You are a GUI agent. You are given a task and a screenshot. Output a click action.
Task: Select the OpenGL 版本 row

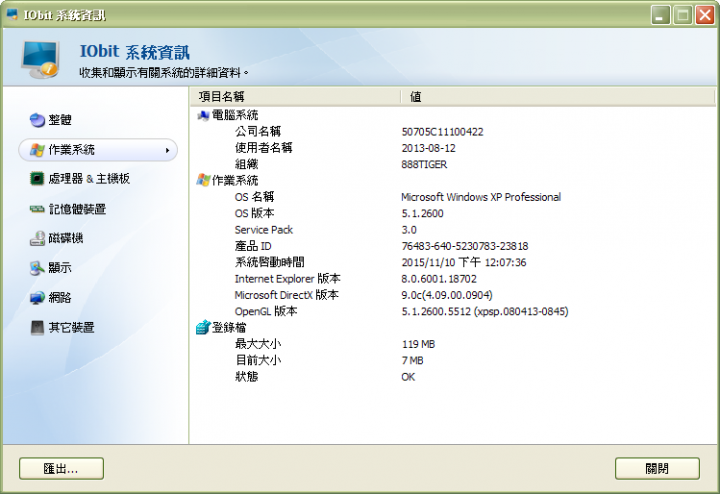click(x=453, y=311)
